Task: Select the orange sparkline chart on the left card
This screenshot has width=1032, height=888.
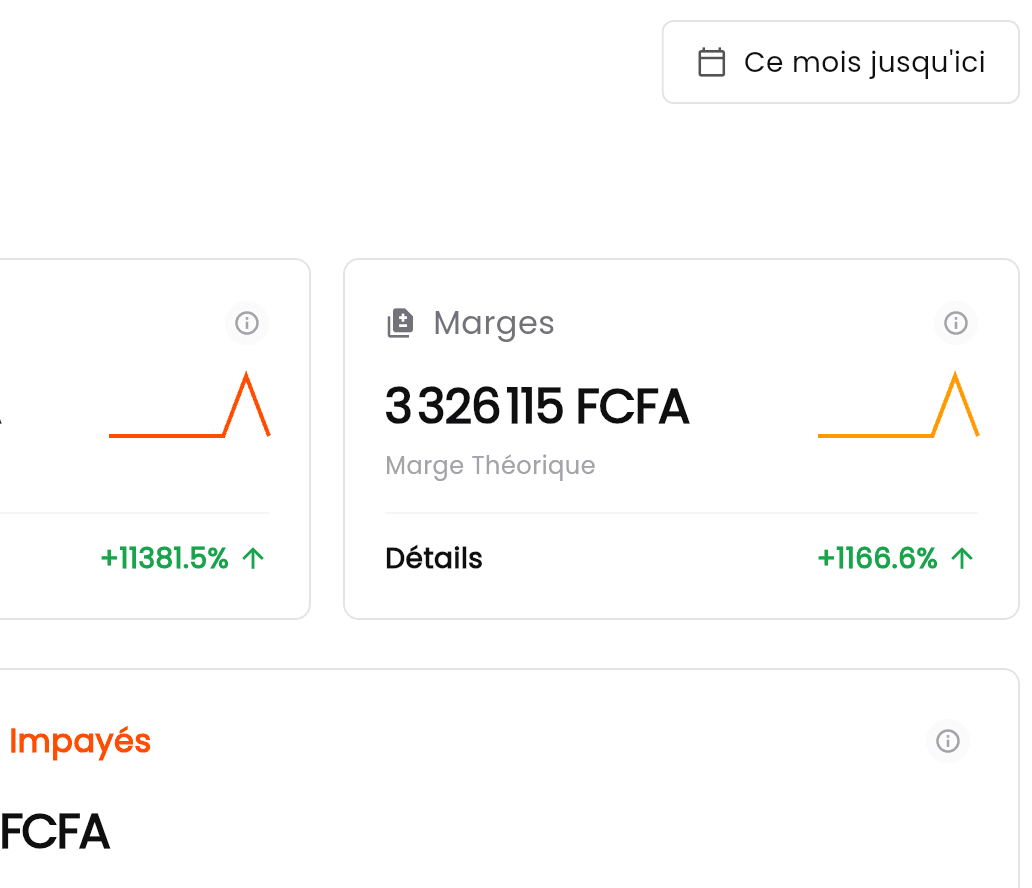Action: 190,420
